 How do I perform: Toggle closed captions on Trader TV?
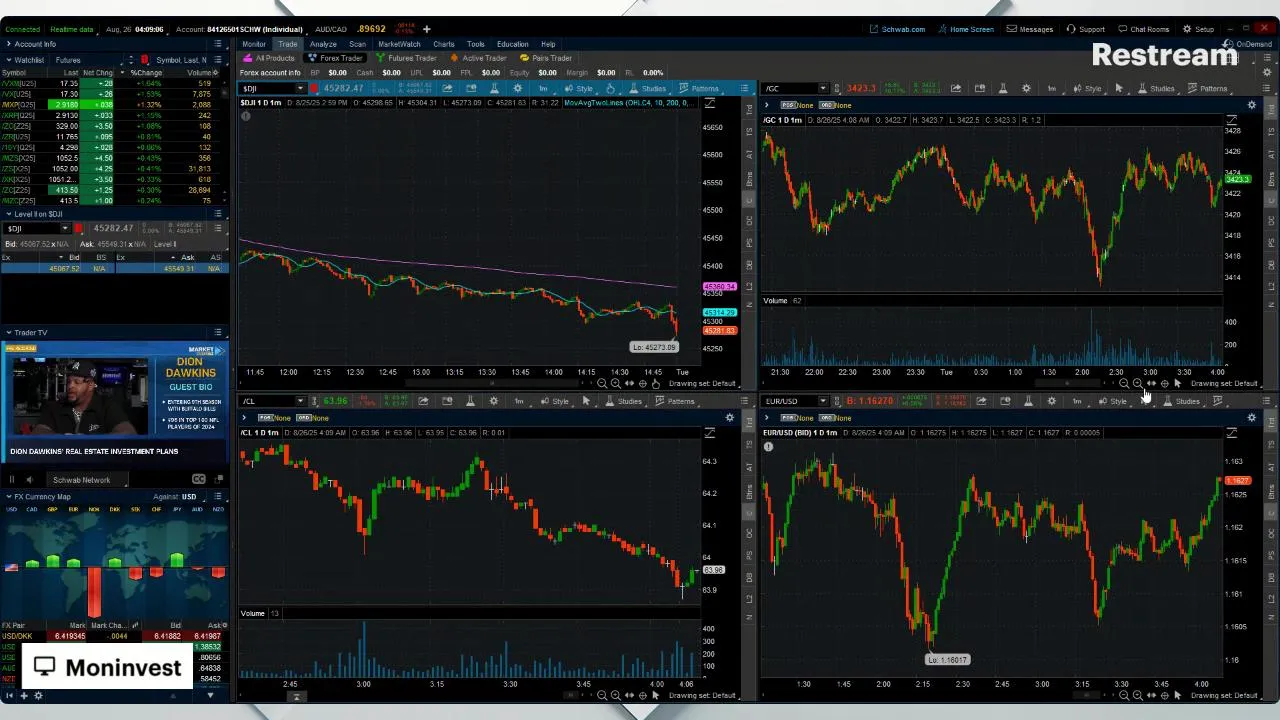pos(198,480)
